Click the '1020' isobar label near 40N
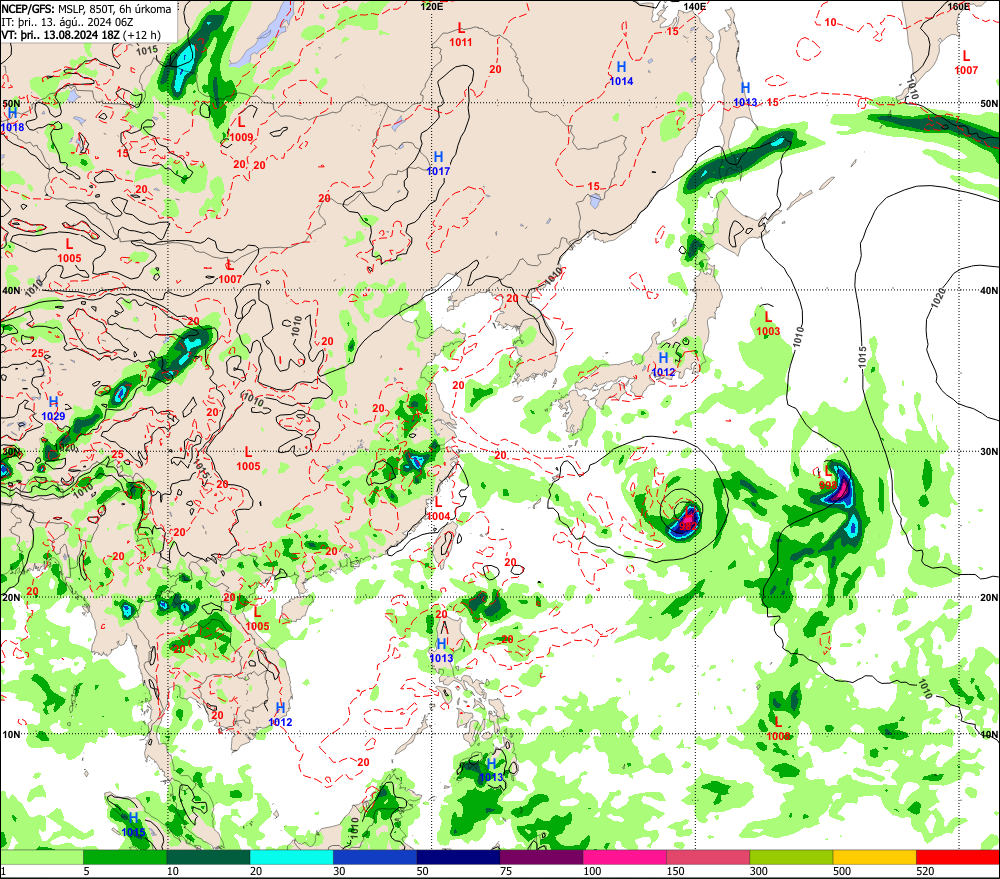Viewport: 1000px width, 879px height. (939, 299)
